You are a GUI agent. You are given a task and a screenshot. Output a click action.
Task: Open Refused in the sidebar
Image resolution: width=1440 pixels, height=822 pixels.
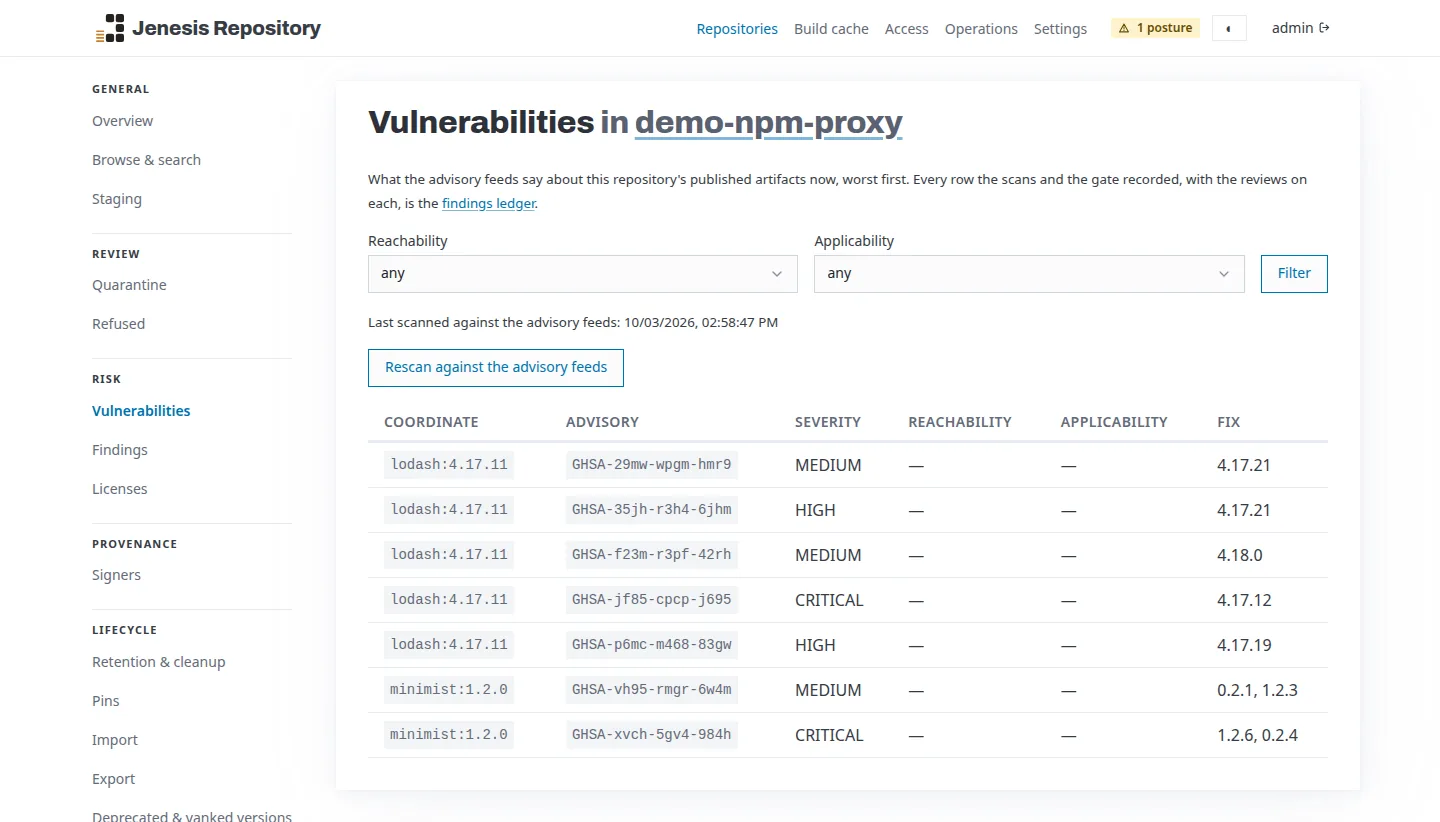tap(118, 324)
